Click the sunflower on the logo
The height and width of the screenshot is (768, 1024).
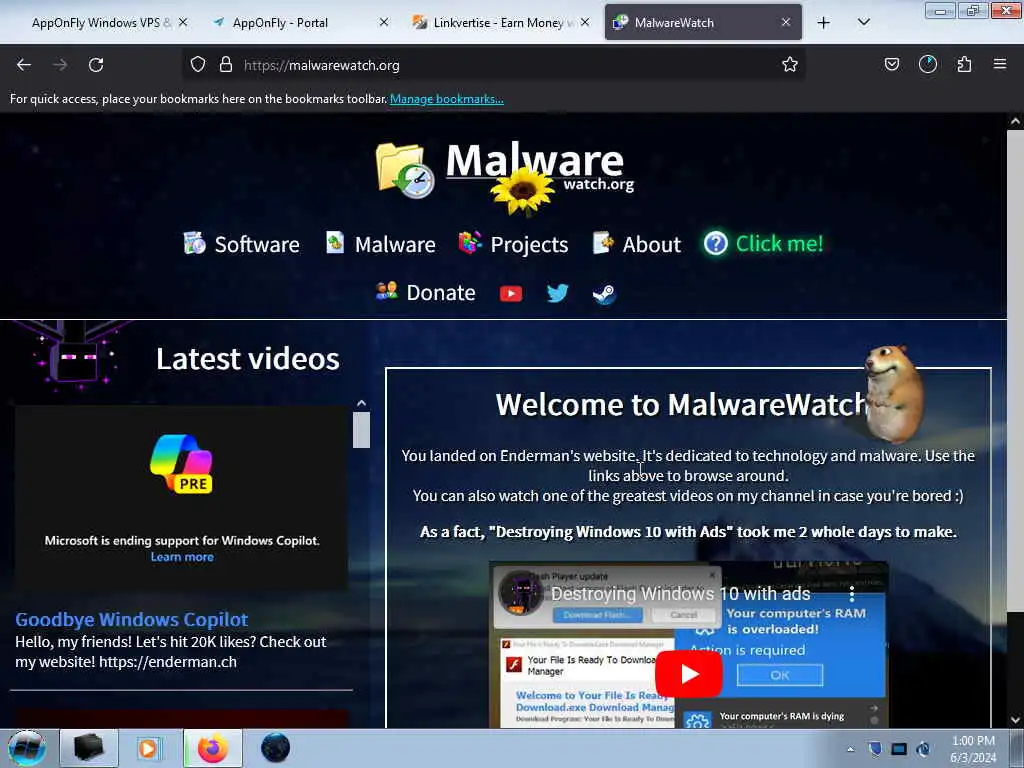(522, 191)
